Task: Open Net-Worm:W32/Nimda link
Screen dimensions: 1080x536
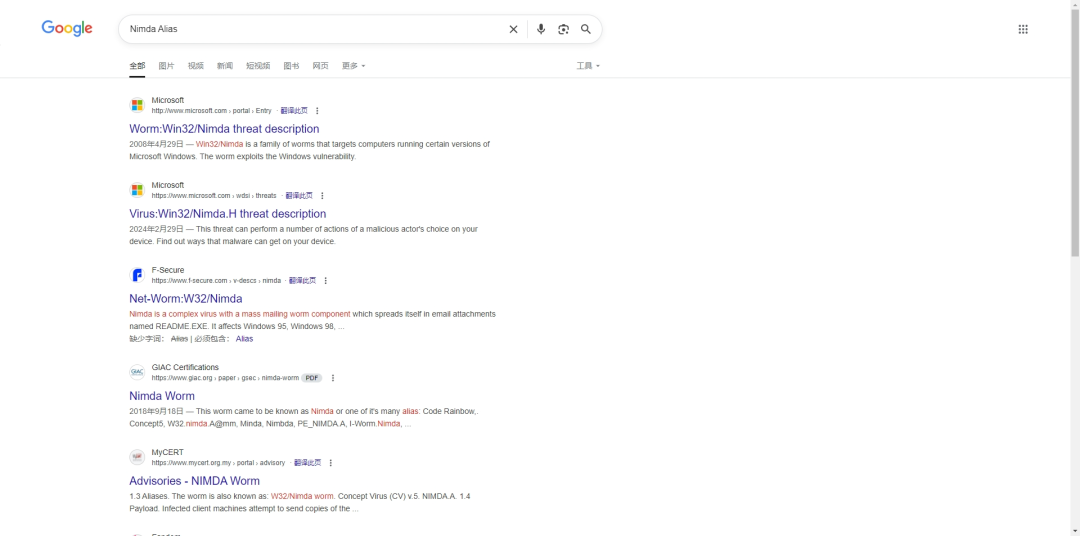Action: point(186,299)
